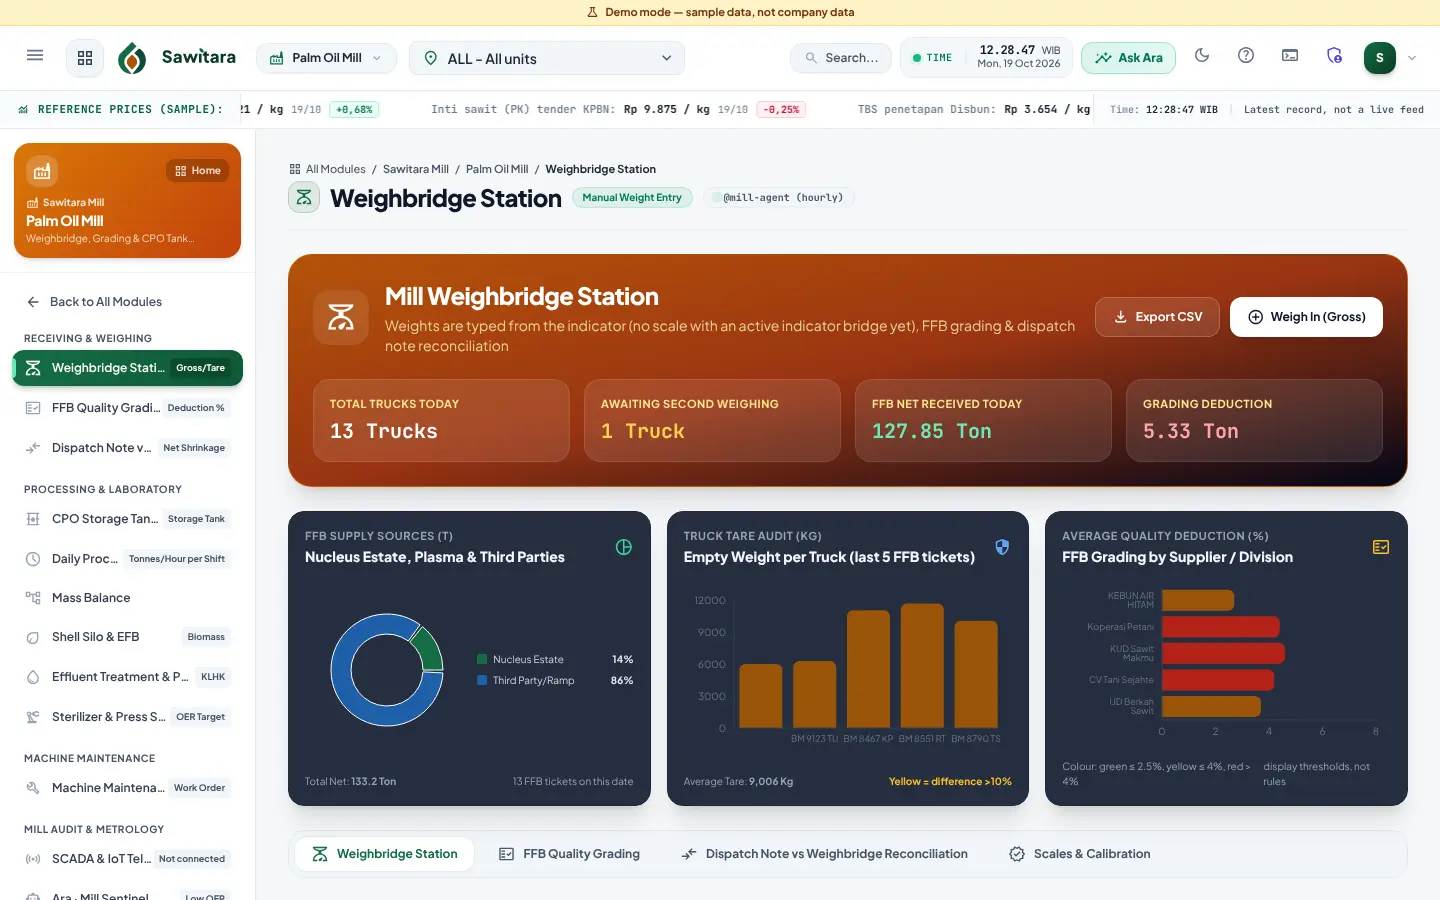Click the mill card building icon
This screenshot has width=1440, height=900.
pos(42,171)
